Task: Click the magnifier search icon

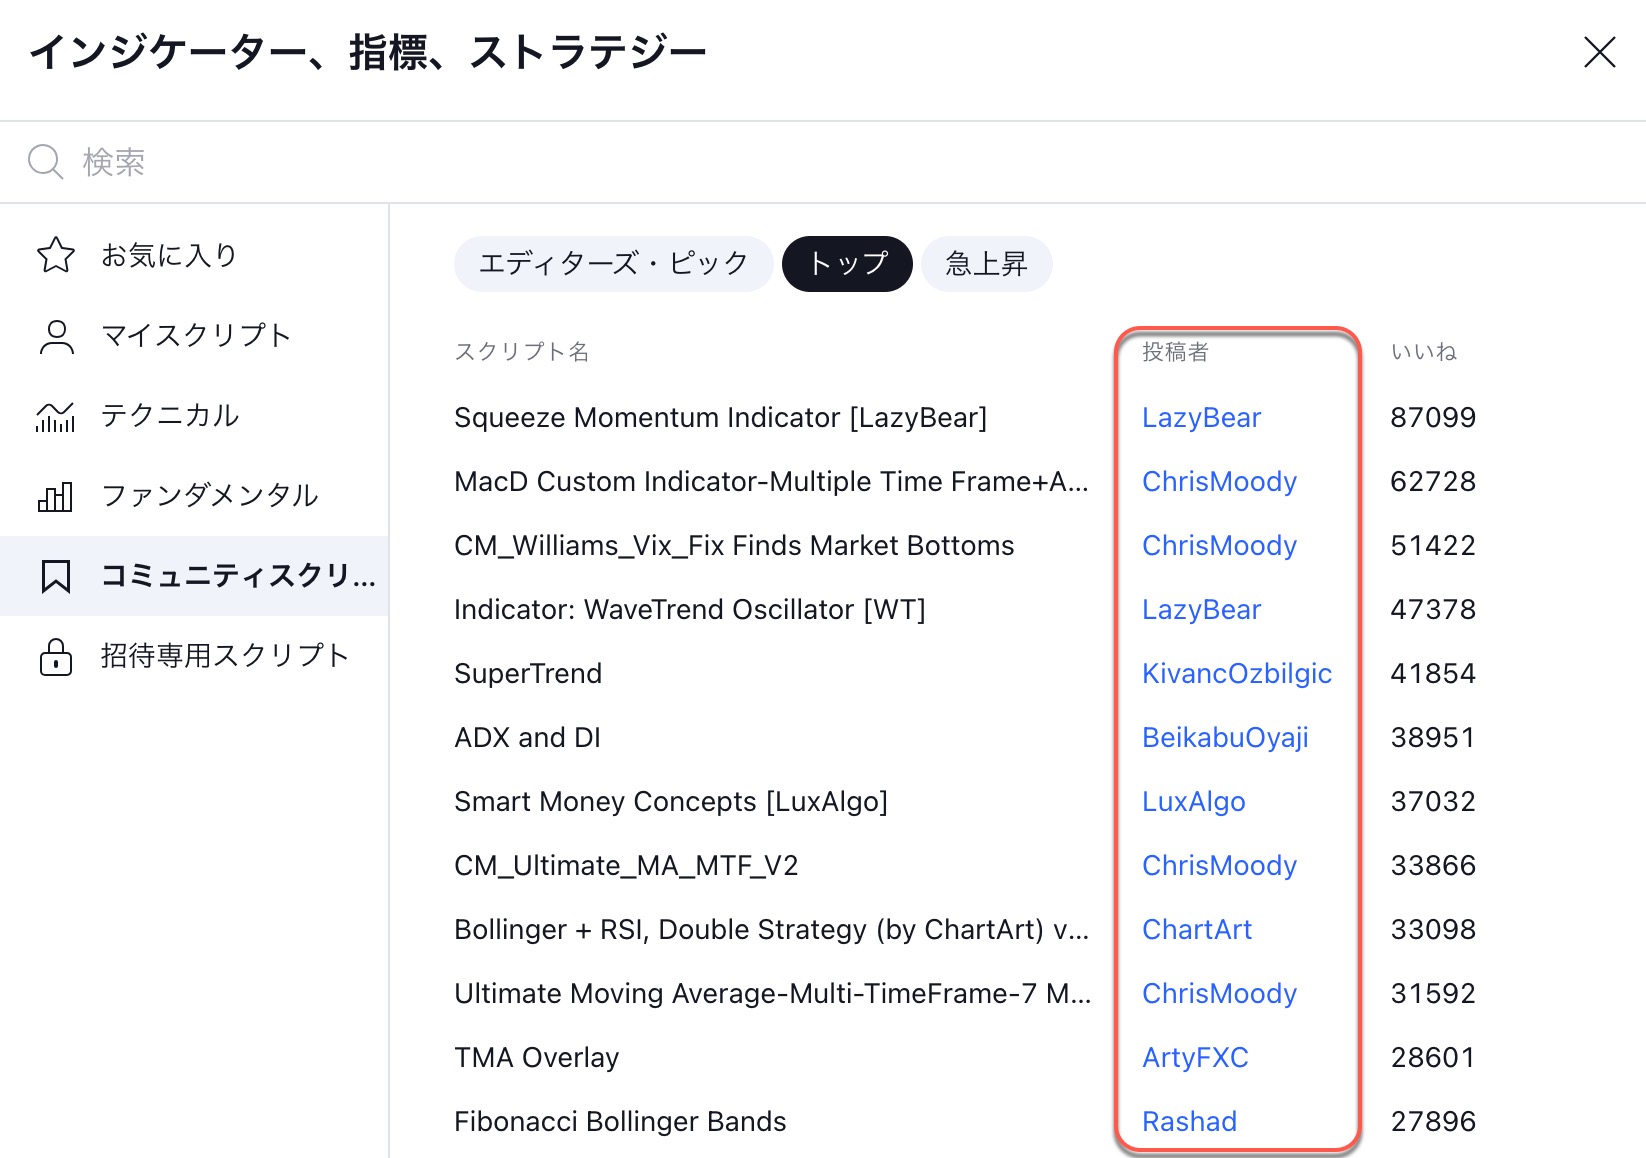Action: tap(45, 161)
